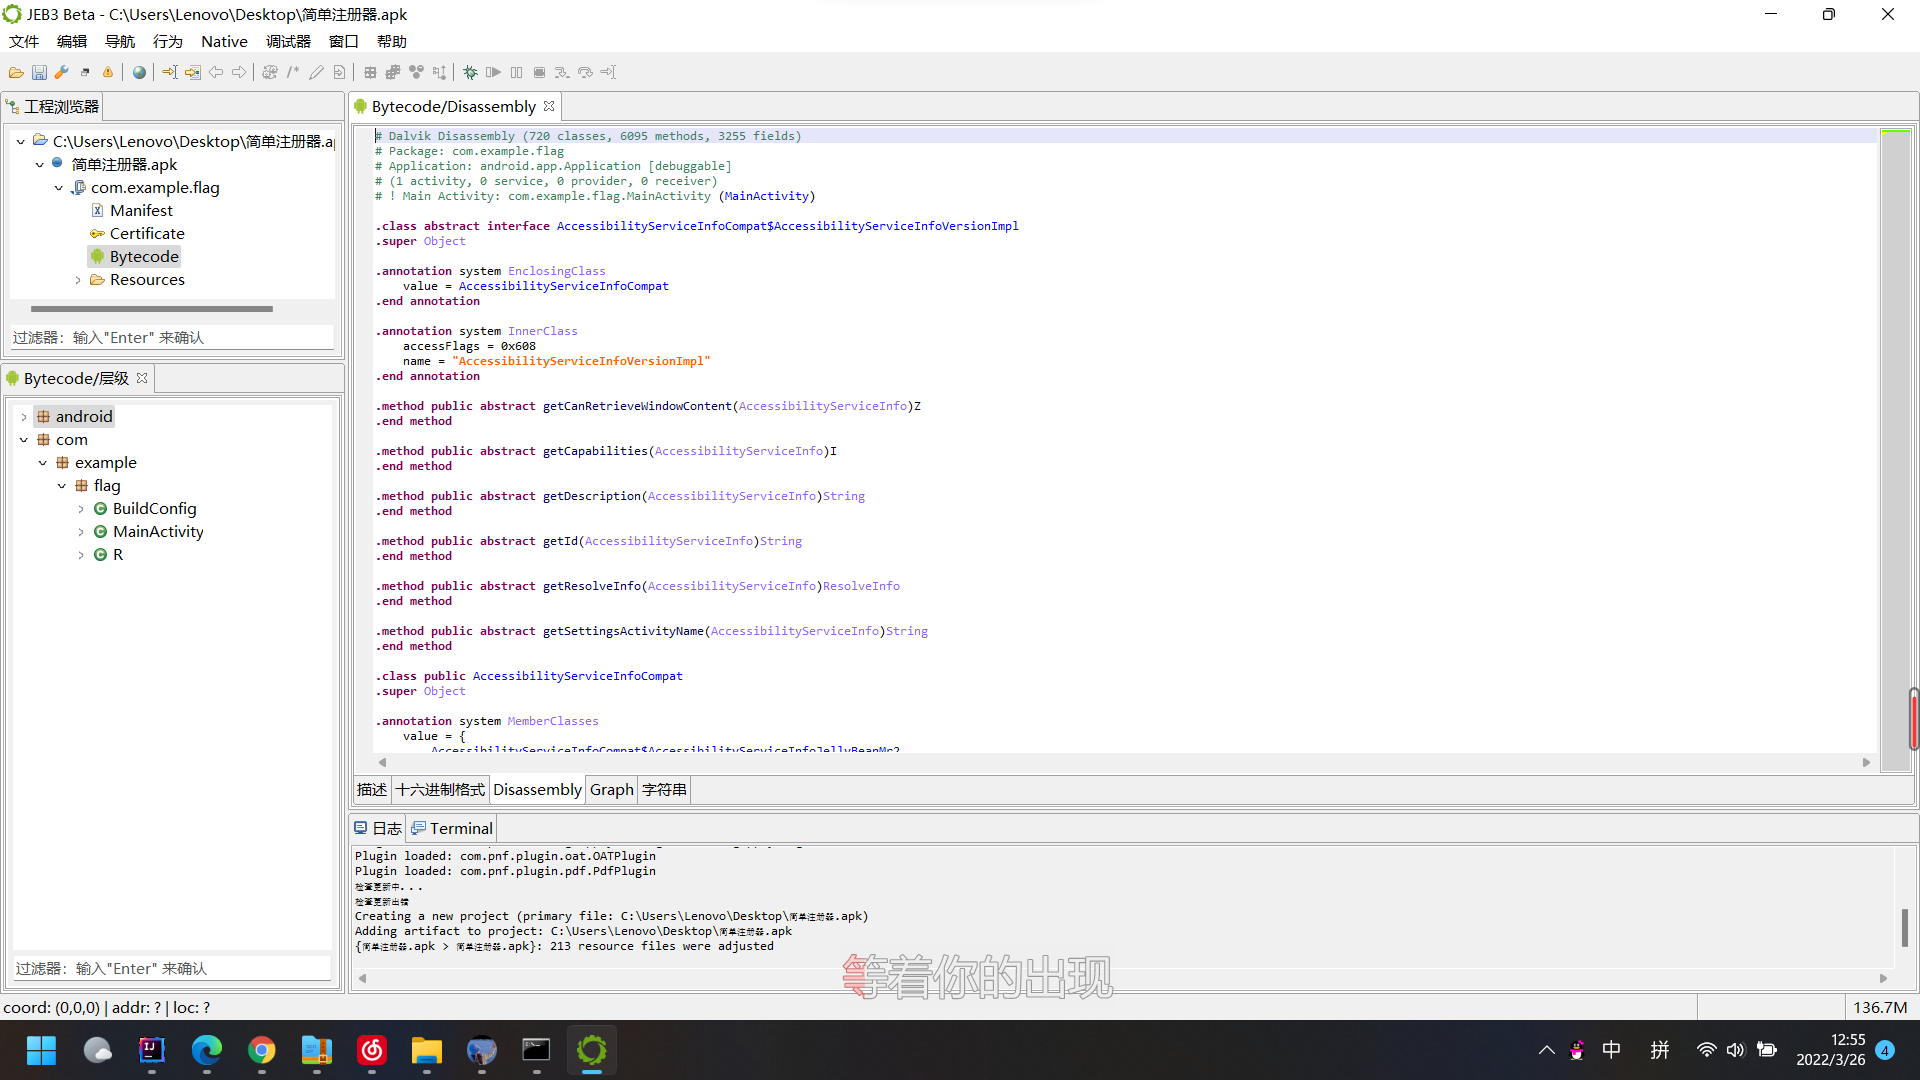Viewport: 1920px width, 1080px height.
Task: Collapse the flag package node
Action: [62, 486]
